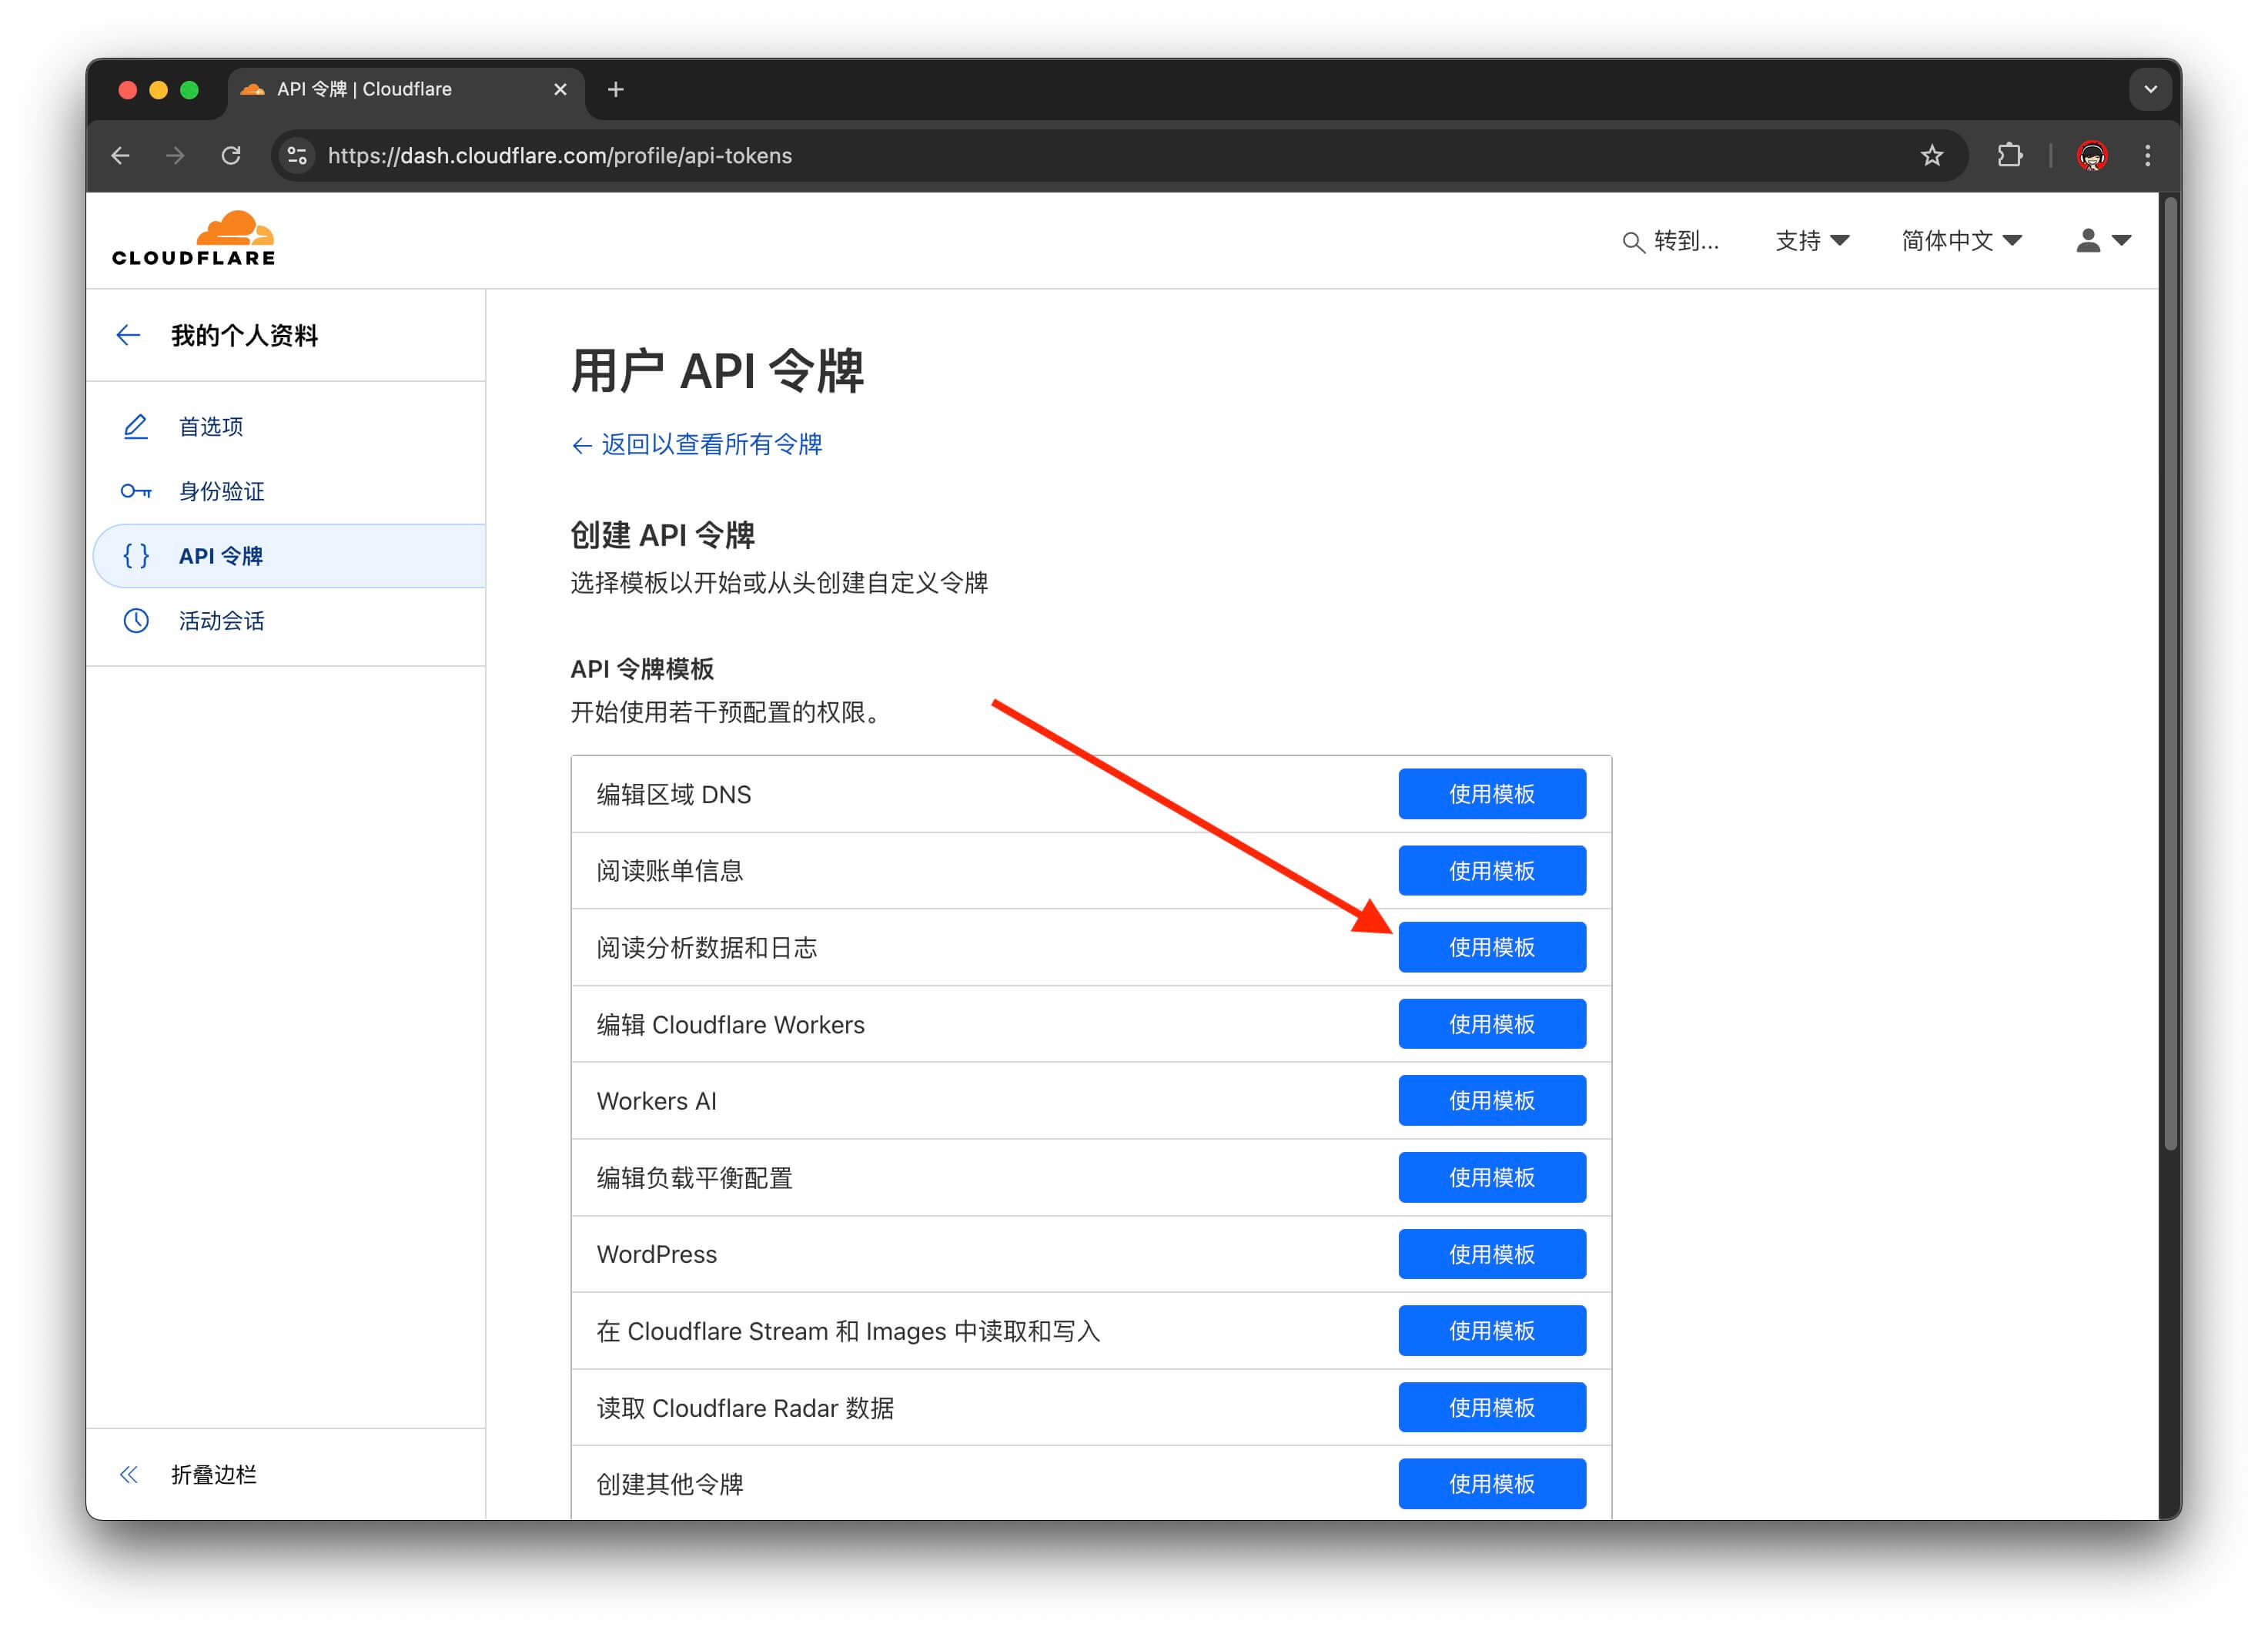Click the 阅读分析数据和日志 row label

(x=707, y=947)
